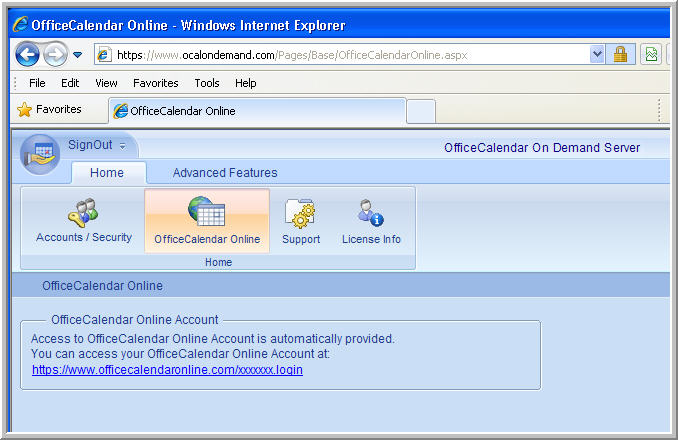Click the Internet Explorer title bar logo
The height and width of the screenshot is (440, 678).
coord(20,24)
